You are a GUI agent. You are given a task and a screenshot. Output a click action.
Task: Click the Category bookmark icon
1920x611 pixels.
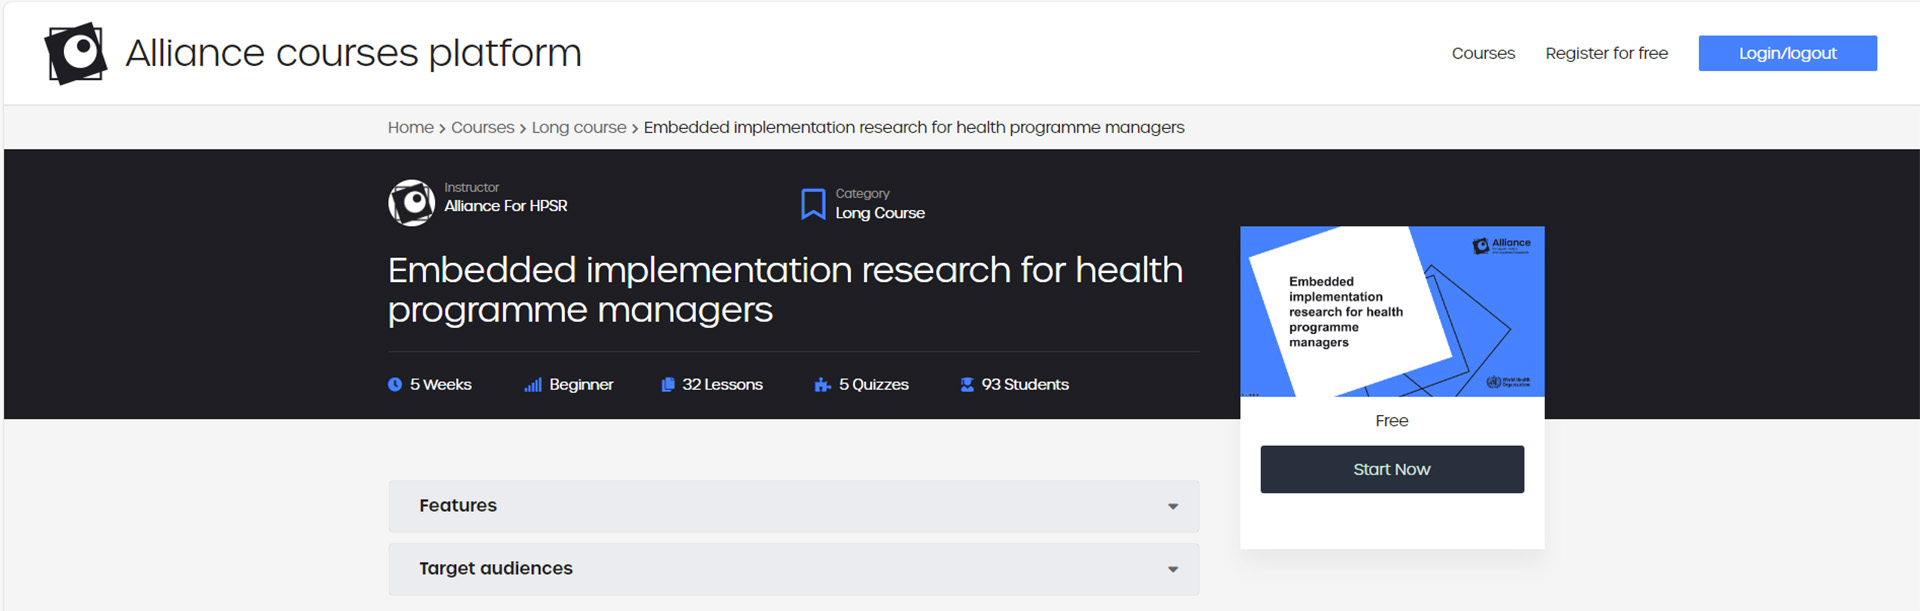click(x=813, y=204)
